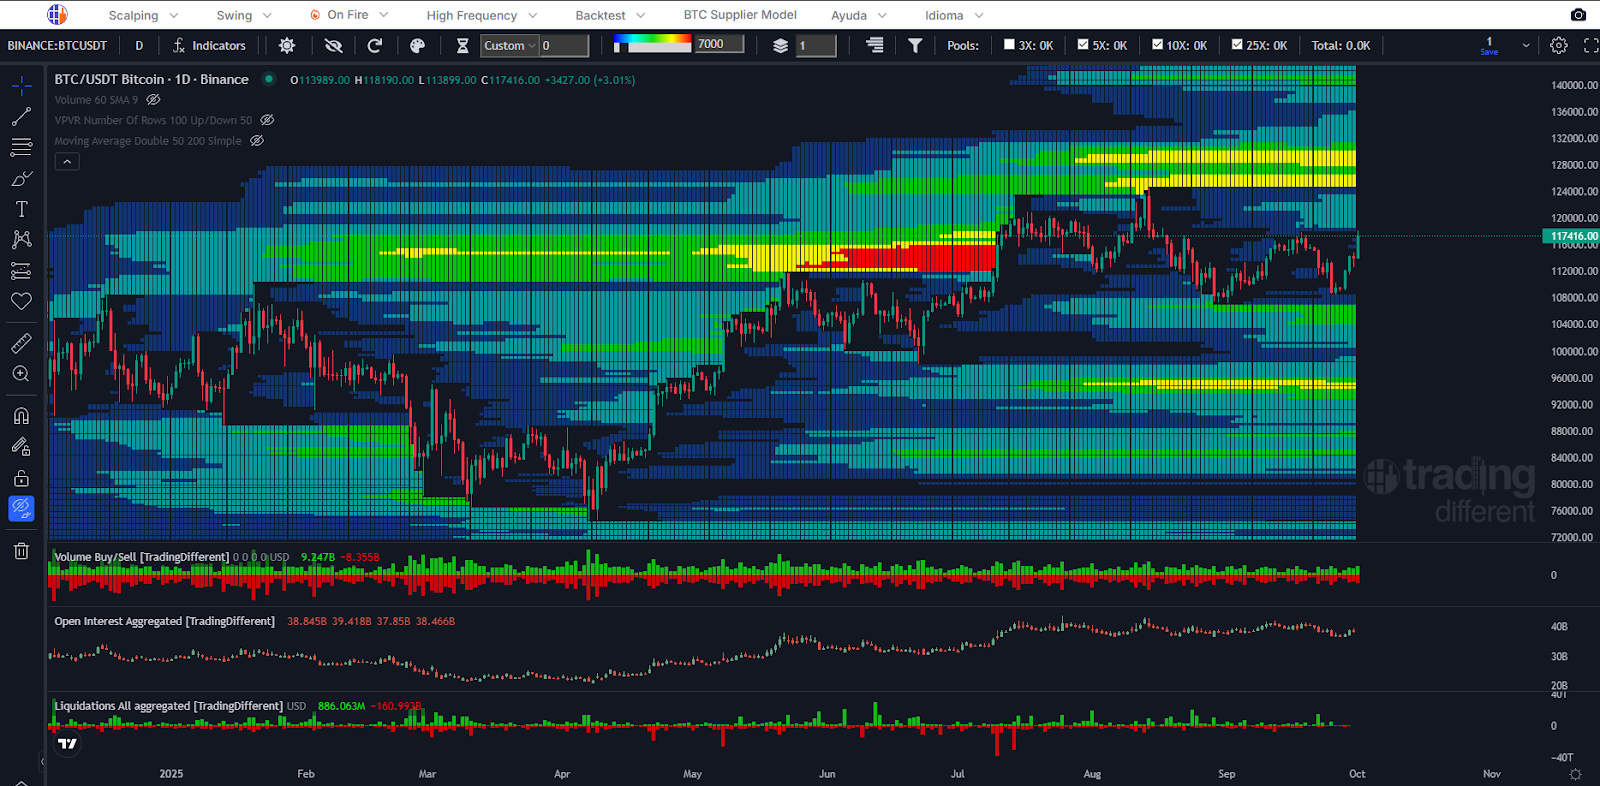Viewport: 1600px width, 786px height.
Task: Activate the zoom in tool
Action: (21, 374)
